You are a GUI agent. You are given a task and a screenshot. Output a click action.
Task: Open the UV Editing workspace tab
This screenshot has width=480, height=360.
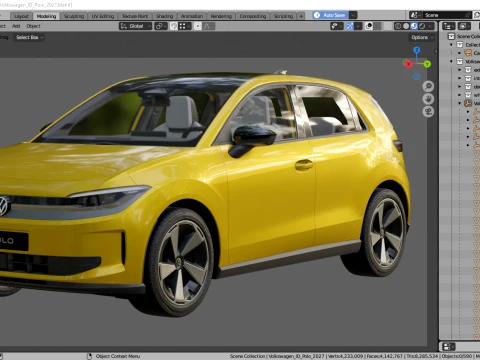103,16
